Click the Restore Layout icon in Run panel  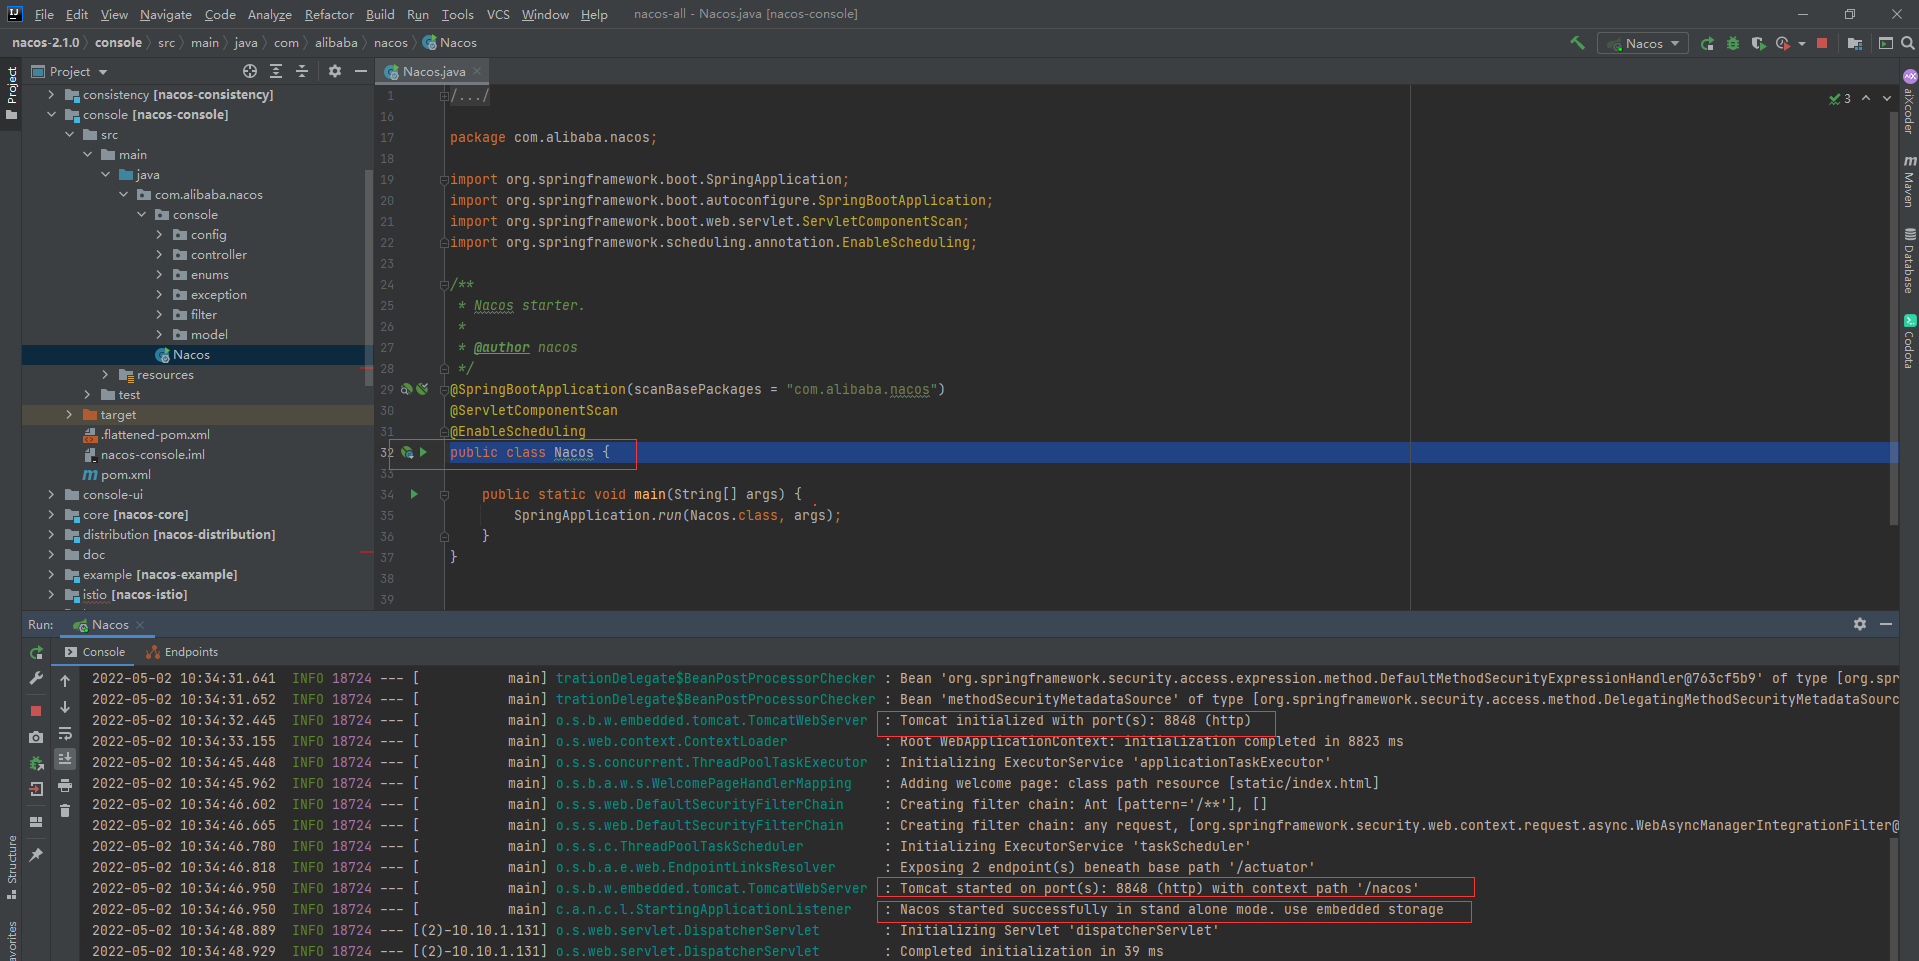tap(36, 822)
